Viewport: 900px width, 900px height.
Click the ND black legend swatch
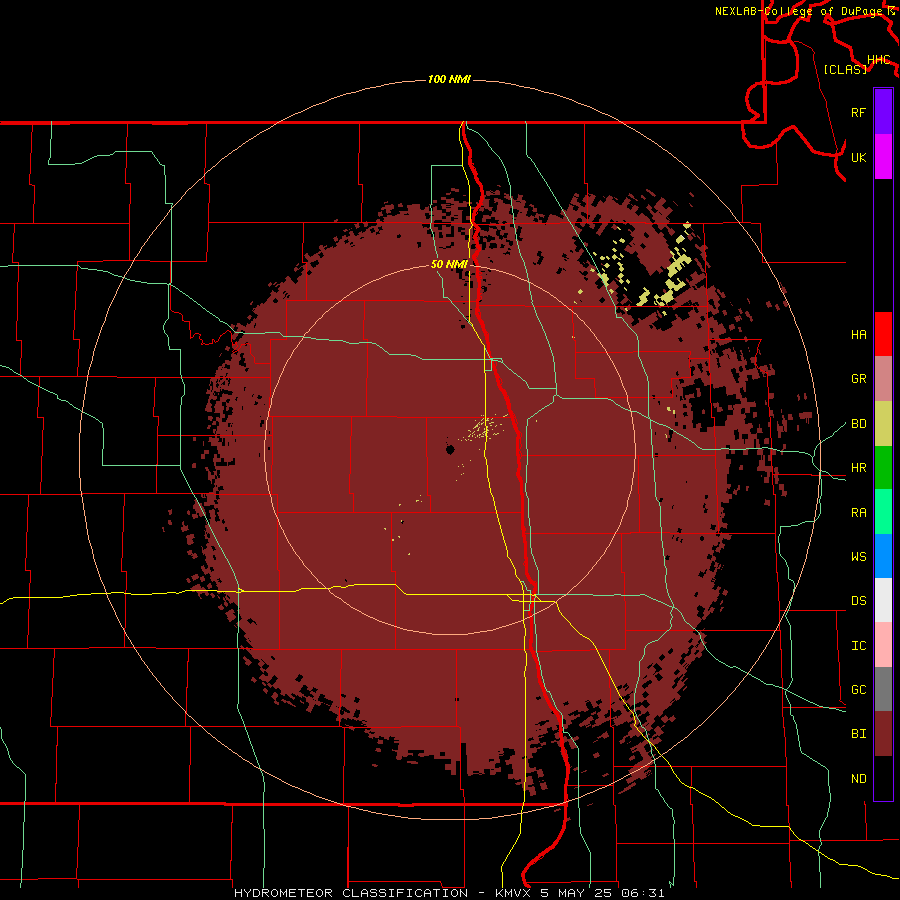pos(883,778)
